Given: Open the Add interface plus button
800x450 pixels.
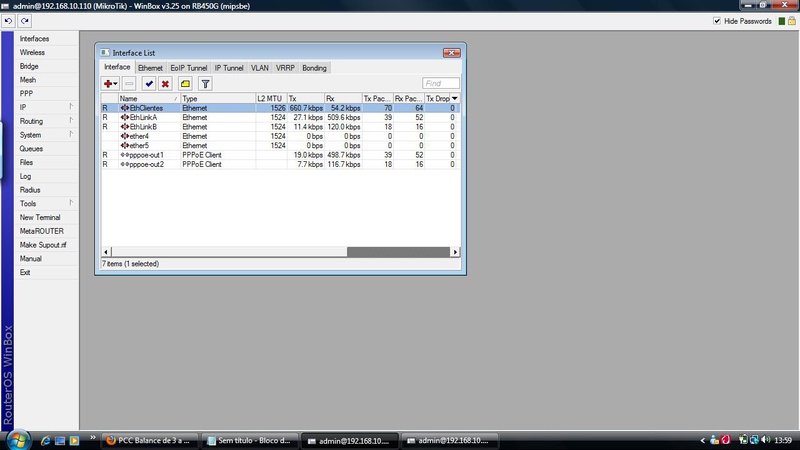Looking at the screenshot, I should pos(110,84).
